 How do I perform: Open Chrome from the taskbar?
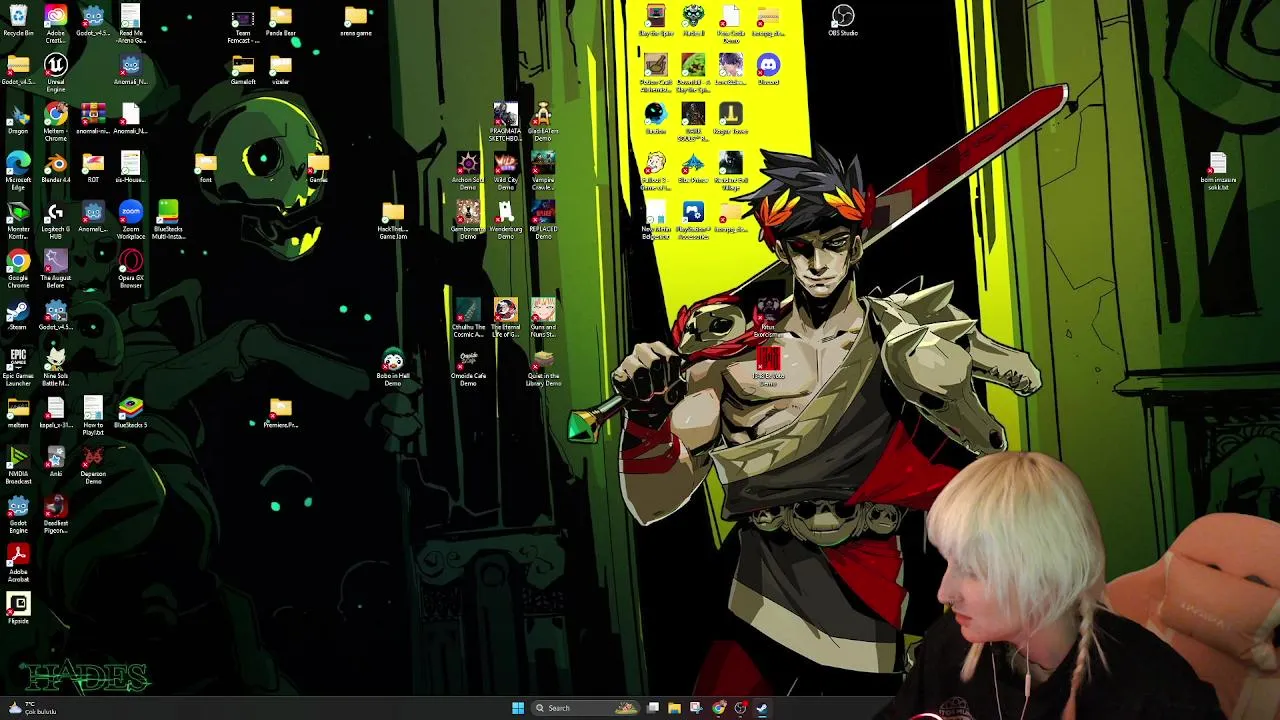[x=718, y=708]
